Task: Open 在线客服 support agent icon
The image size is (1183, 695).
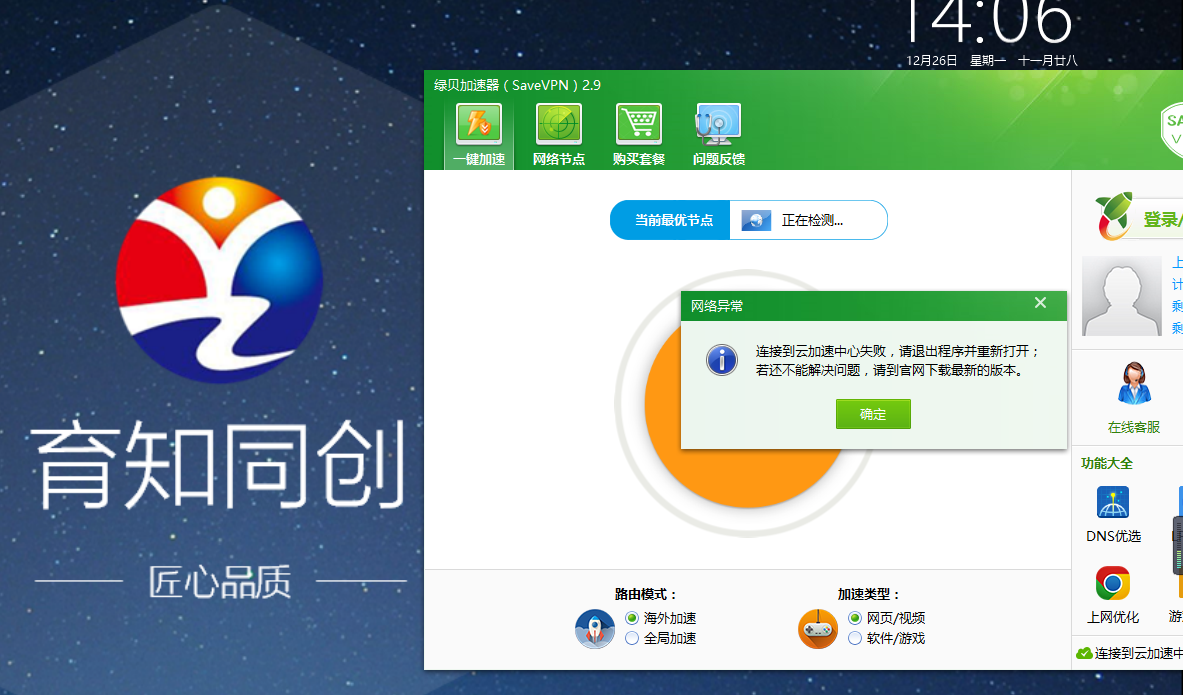Action: click(x=1133, y=384)
